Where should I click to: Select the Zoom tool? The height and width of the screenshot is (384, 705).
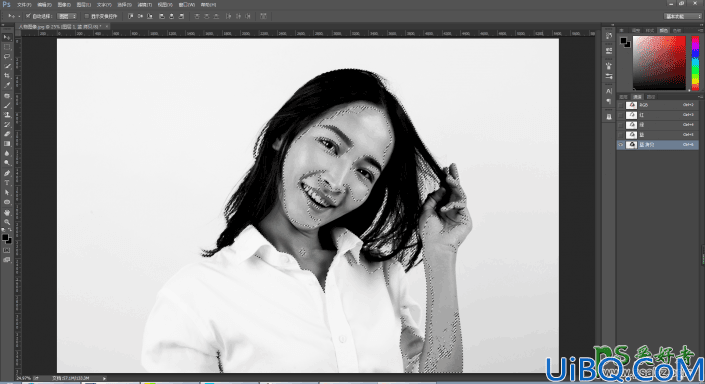point(7,222)
